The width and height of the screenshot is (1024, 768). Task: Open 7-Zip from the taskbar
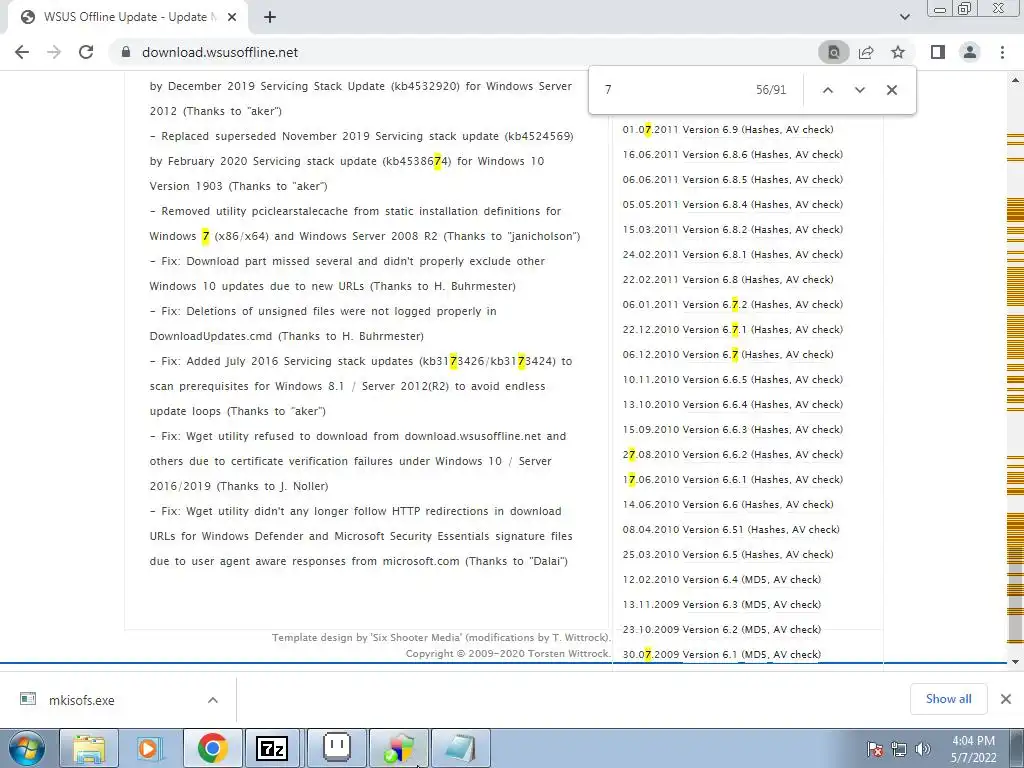point(273,748)
